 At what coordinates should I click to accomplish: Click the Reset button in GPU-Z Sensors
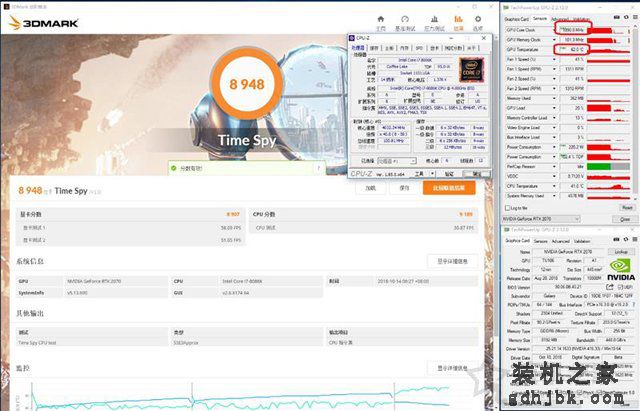click(627, 208)
